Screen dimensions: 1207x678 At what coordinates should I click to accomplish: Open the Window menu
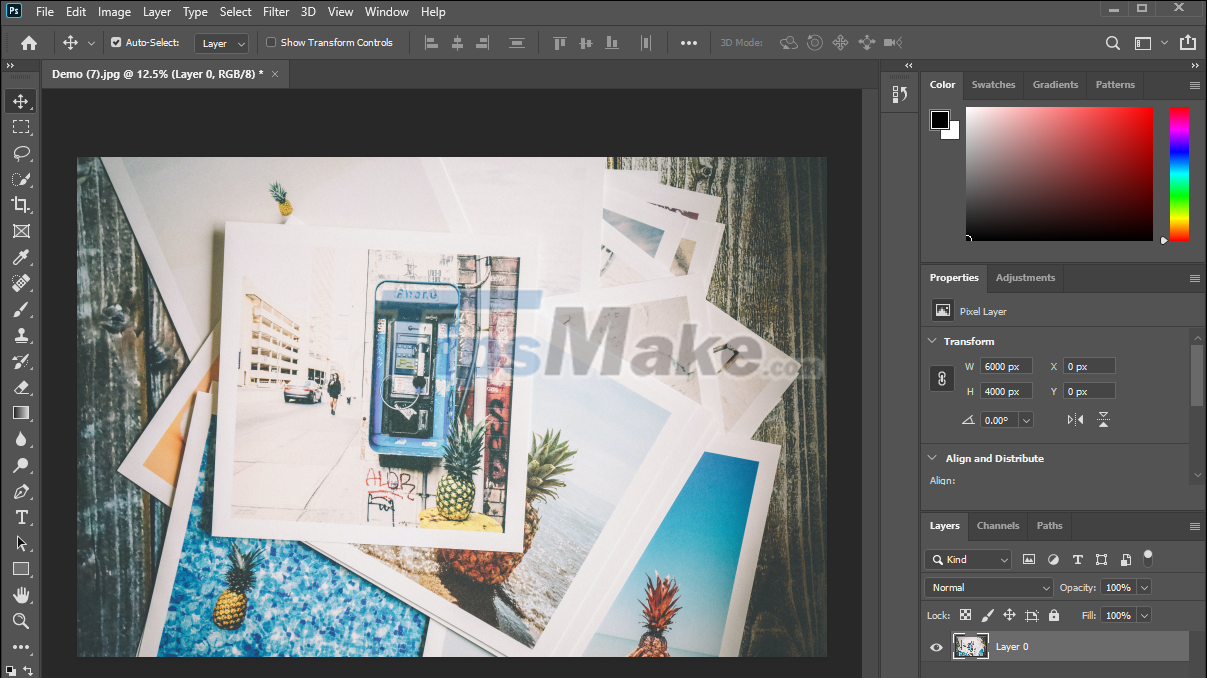click(x=386, y=12)
